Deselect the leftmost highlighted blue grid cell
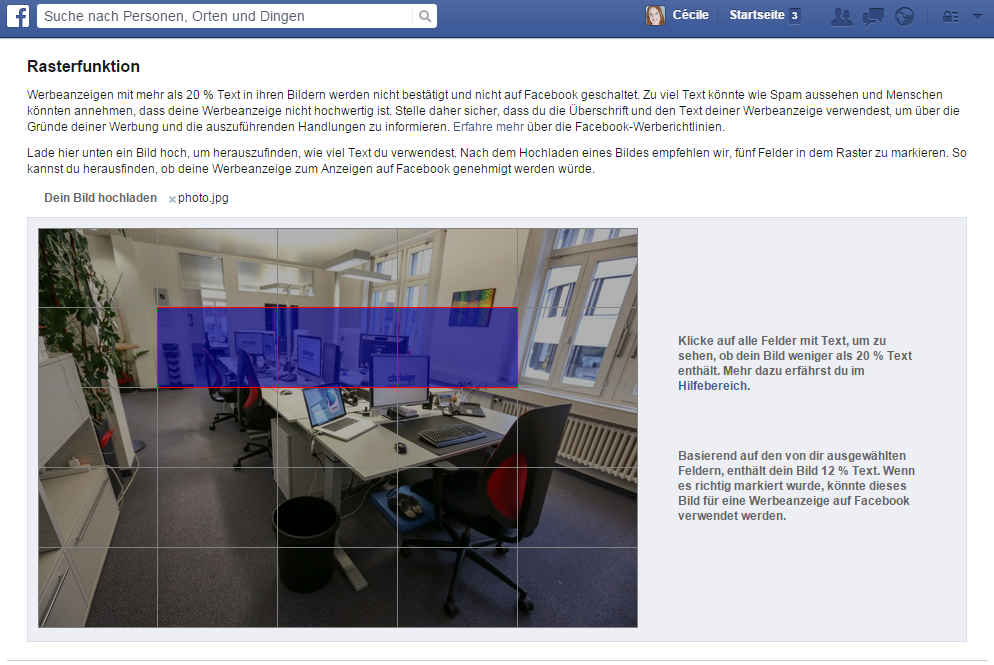Screen dimensions: 994x665 tap(217, 347)
